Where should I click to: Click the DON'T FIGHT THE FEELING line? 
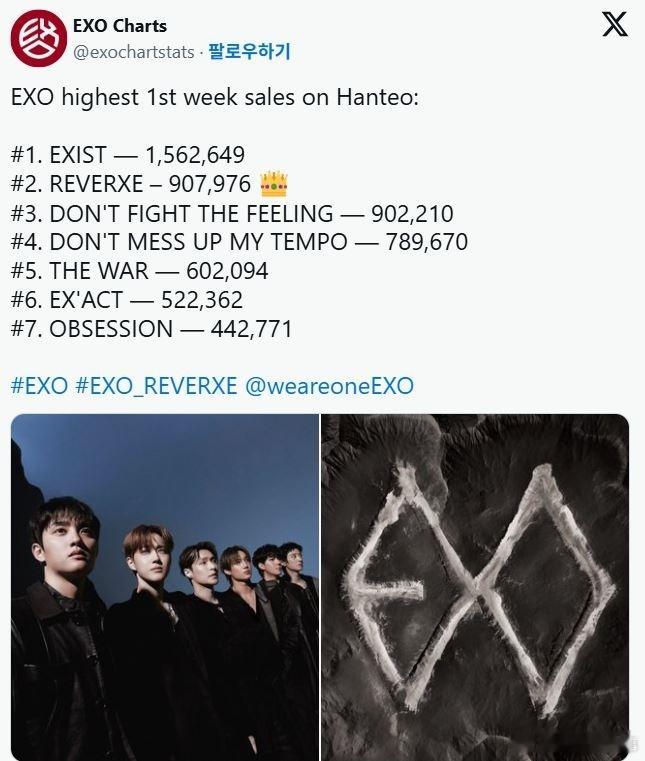[x=232, y=214]
